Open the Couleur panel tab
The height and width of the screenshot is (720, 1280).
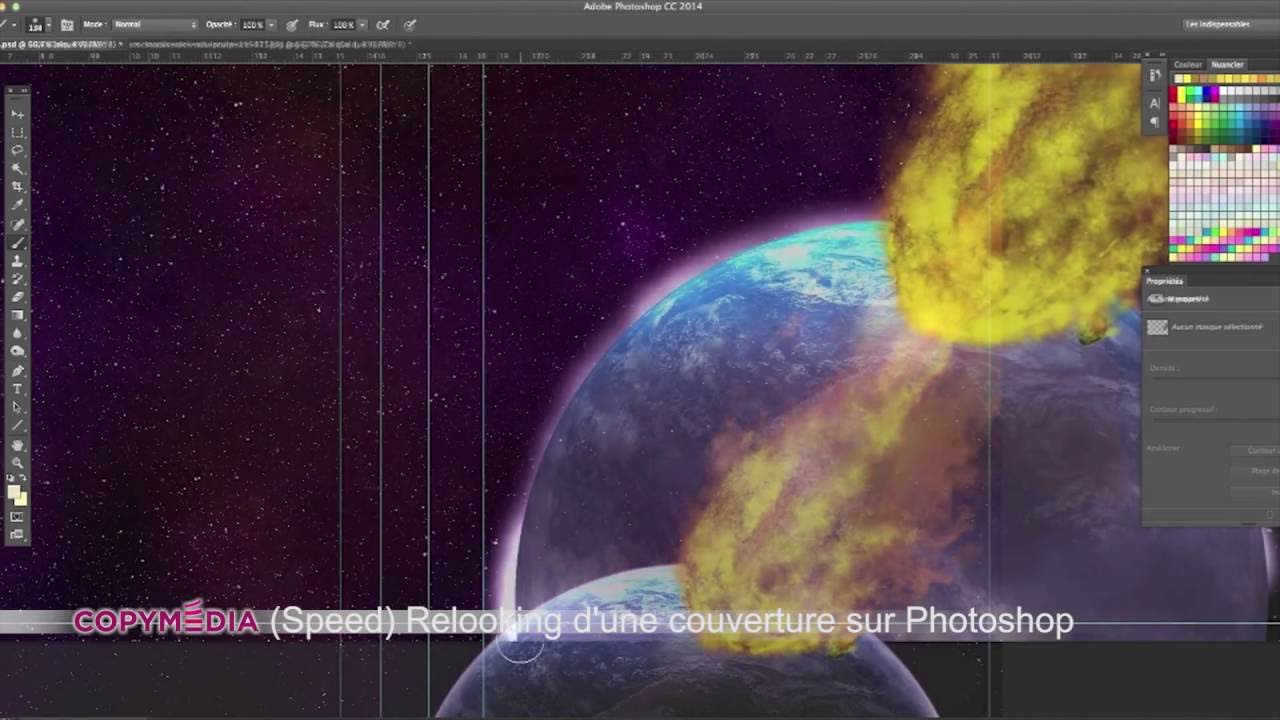(1188, 65)
